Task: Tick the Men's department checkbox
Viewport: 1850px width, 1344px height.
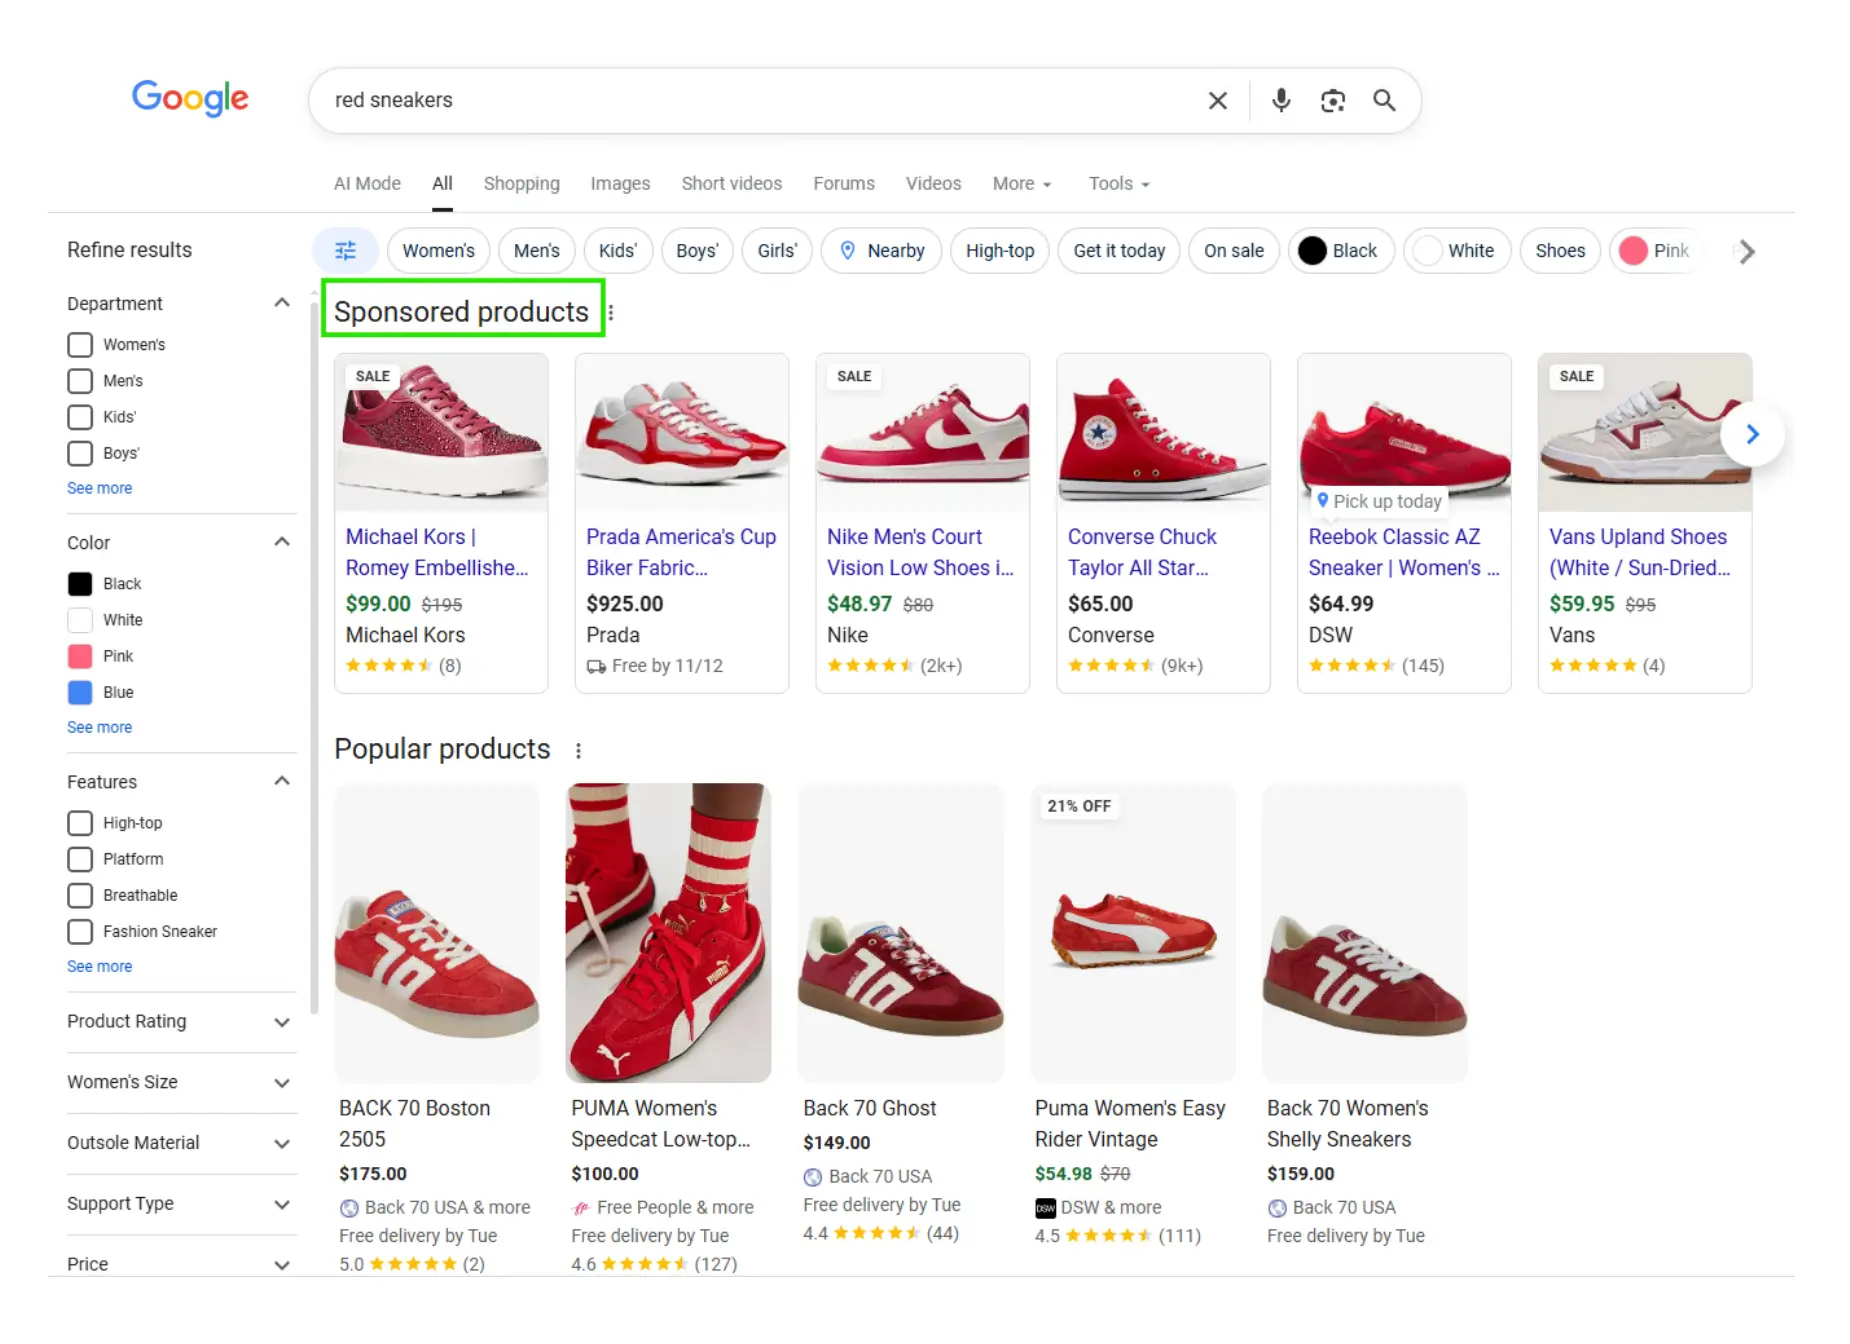Action: (80, 381)
